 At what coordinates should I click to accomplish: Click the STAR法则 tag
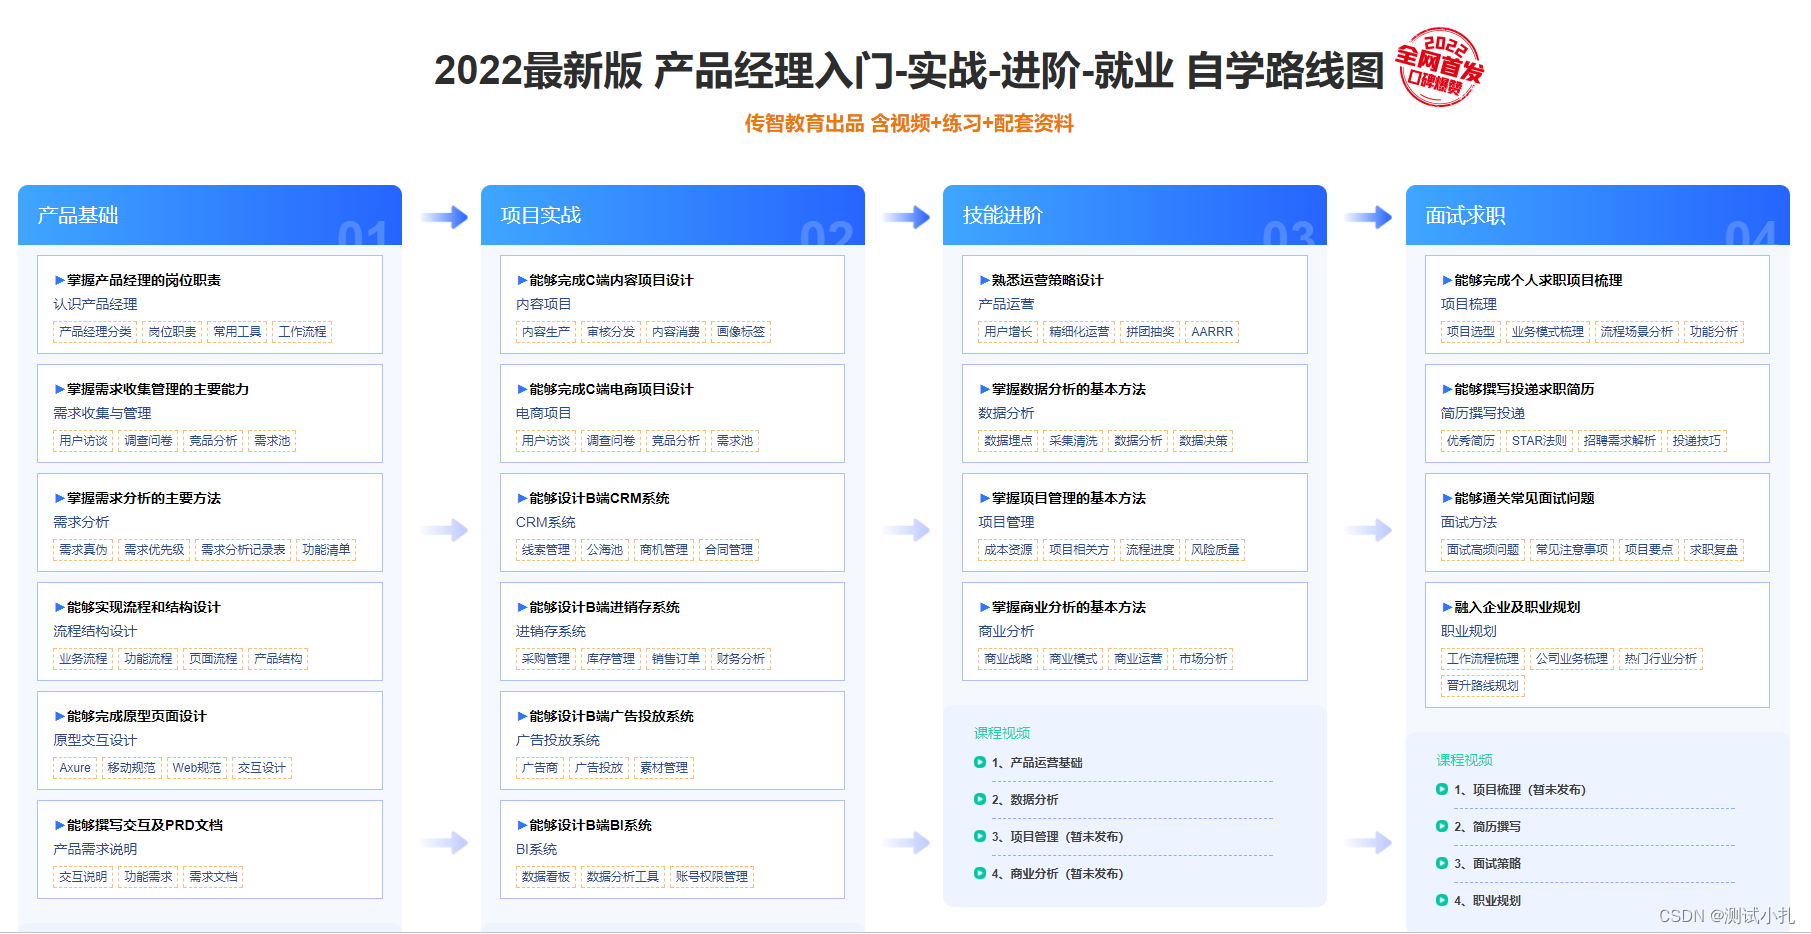click(1539, 441)
